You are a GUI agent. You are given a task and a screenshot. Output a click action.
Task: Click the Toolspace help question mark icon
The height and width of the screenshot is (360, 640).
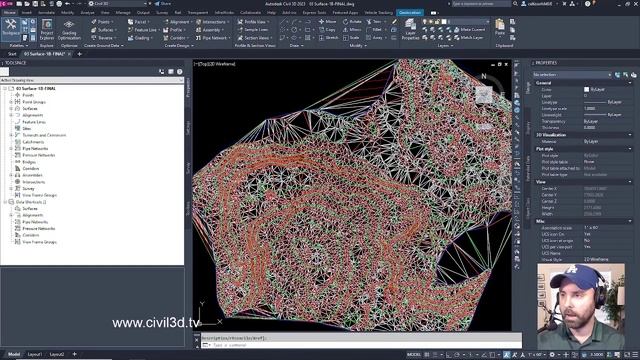180,71
